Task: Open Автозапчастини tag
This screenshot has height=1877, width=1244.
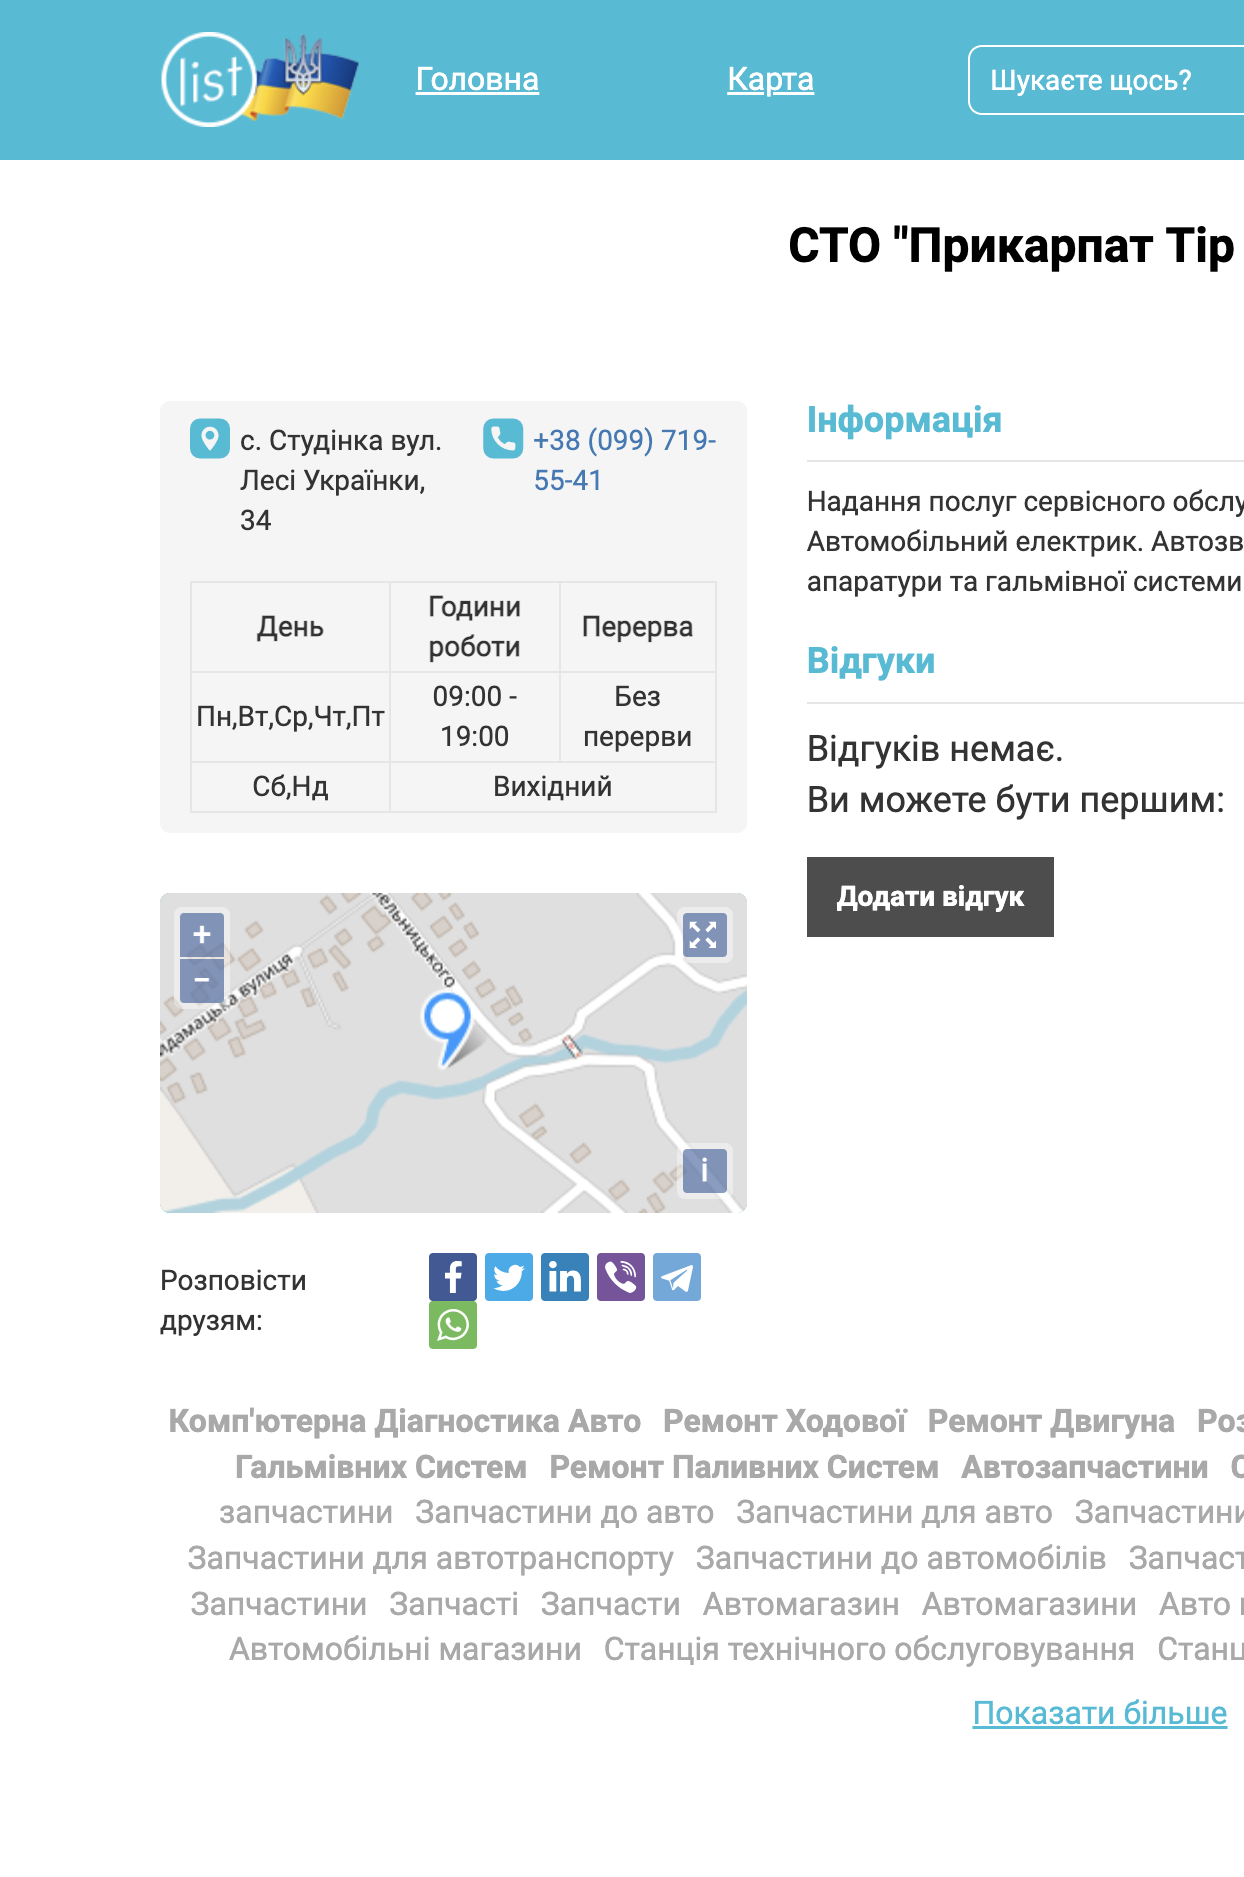Action: click(1085, 1467)
